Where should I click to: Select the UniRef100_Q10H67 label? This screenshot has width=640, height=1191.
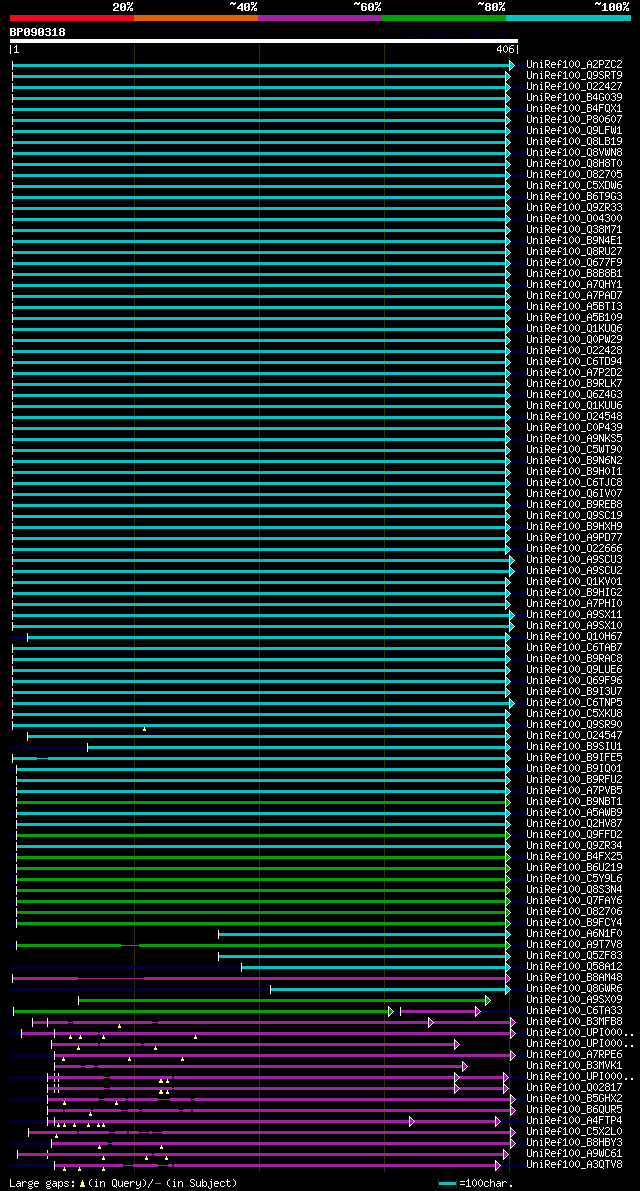(x=574, y=637)
